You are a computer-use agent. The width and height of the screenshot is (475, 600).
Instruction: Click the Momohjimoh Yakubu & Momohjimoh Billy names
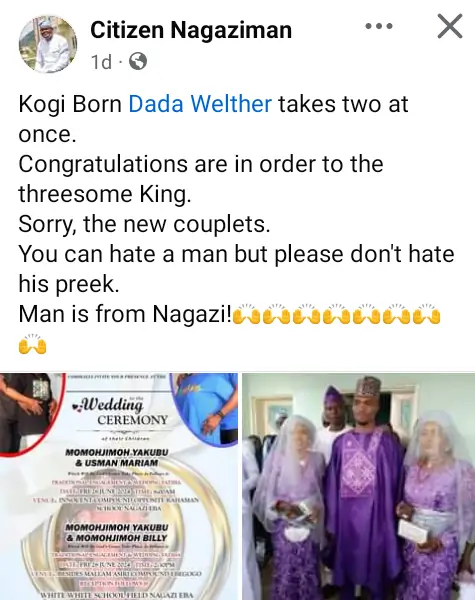[x=117, y=532]
